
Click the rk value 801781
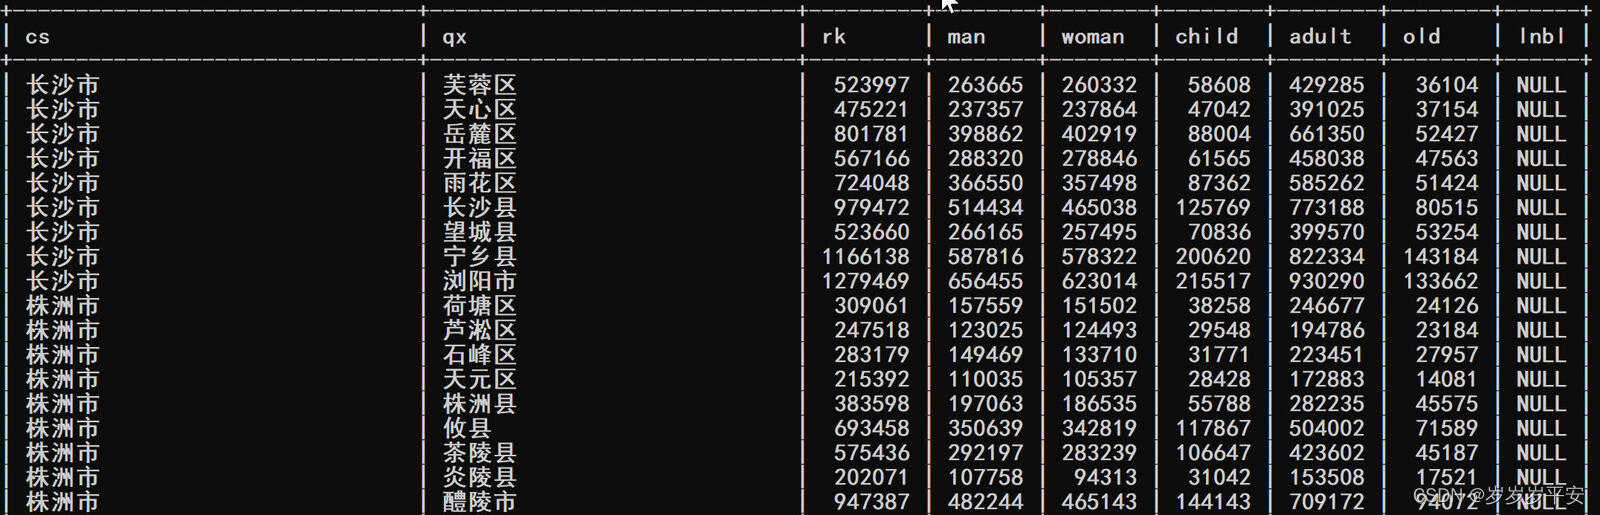pyautogui.click(x=872, y=134)
